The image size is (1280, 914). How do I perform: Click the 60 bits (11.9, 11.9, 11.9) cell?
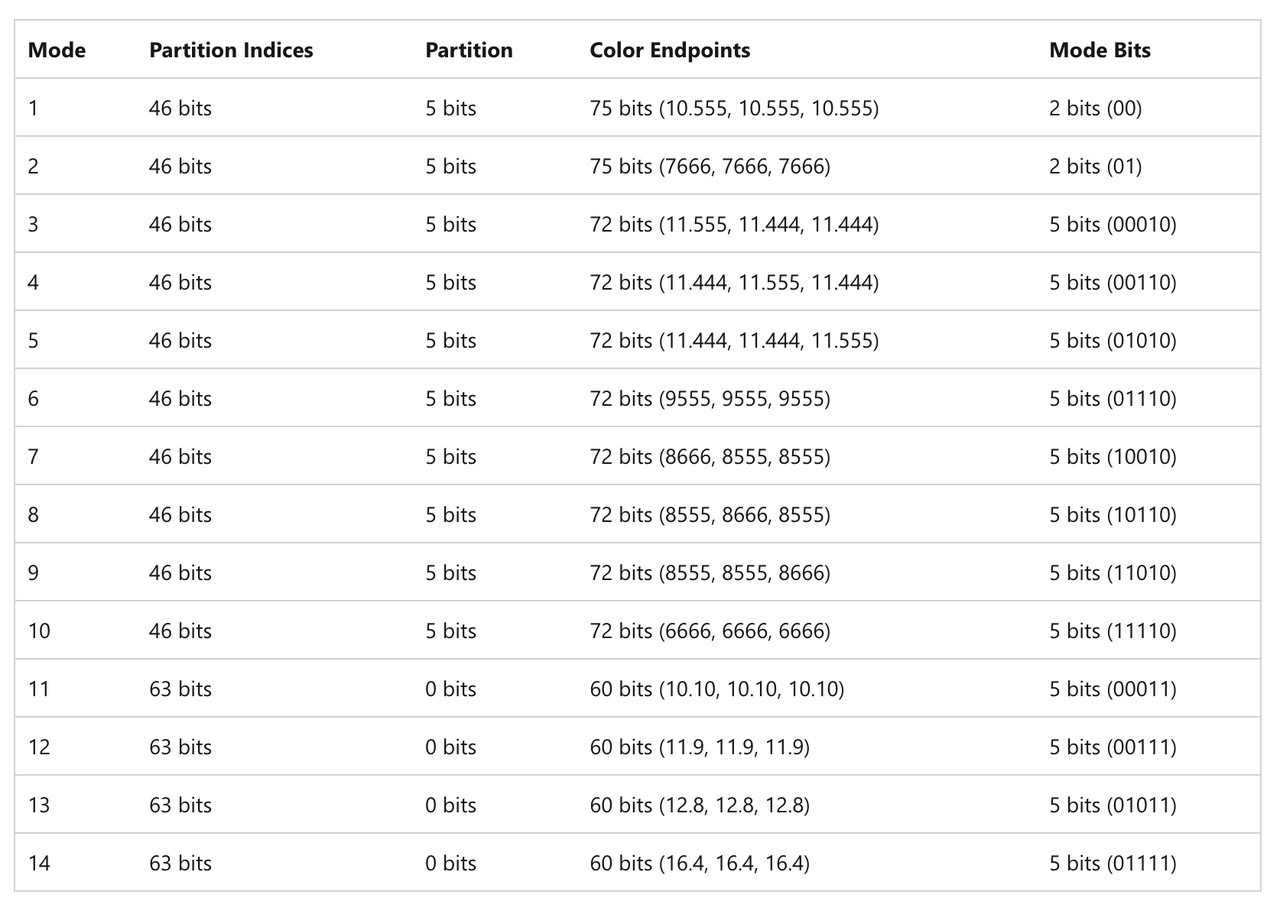[x=700, y=746]
